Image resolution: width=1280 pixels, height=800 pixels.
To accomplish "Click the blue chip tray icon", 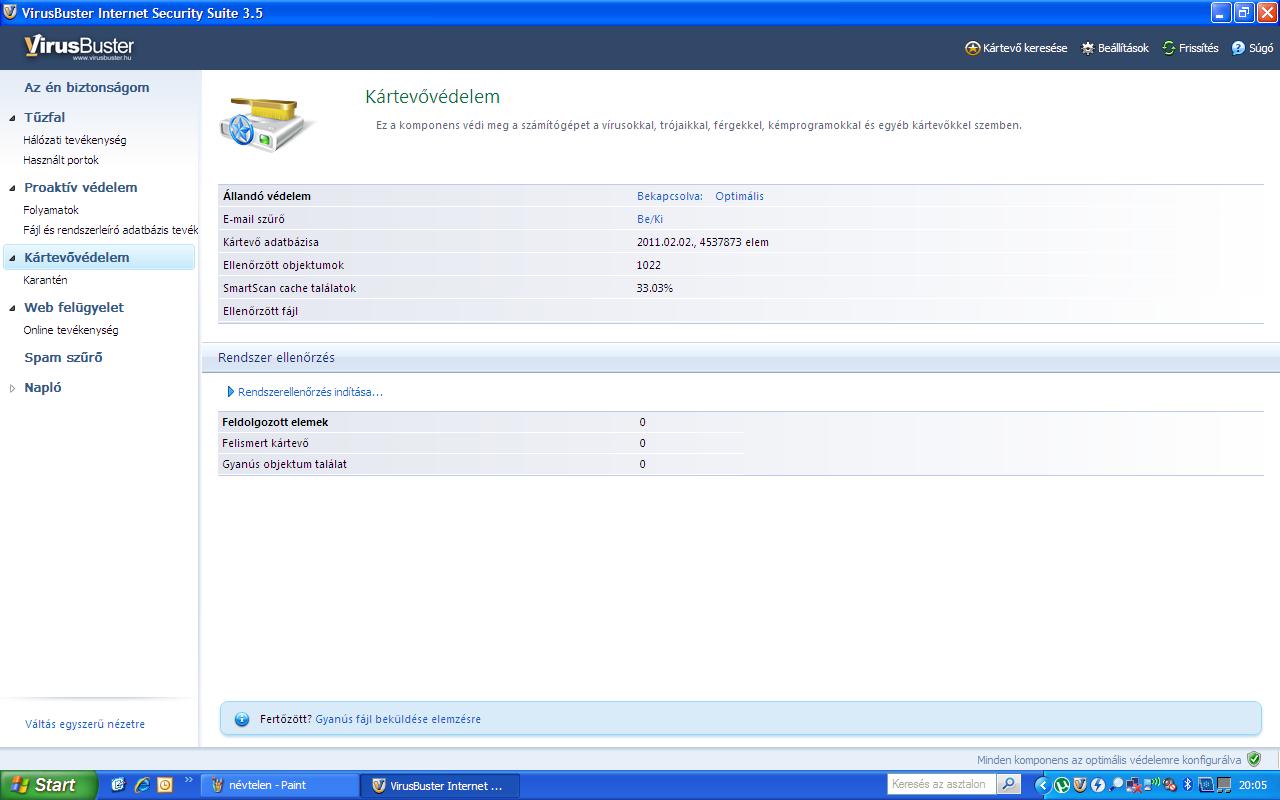I will tap(1206, 785).
